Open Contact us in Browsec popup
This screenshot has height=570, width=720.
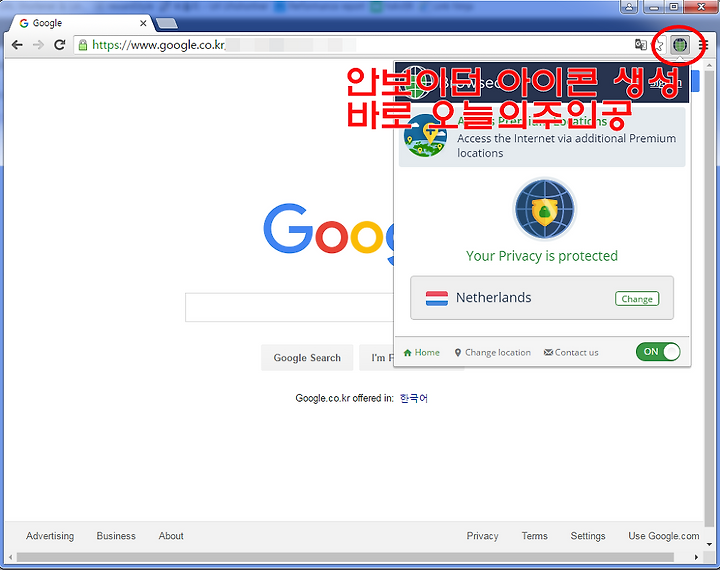pos(571,352)
